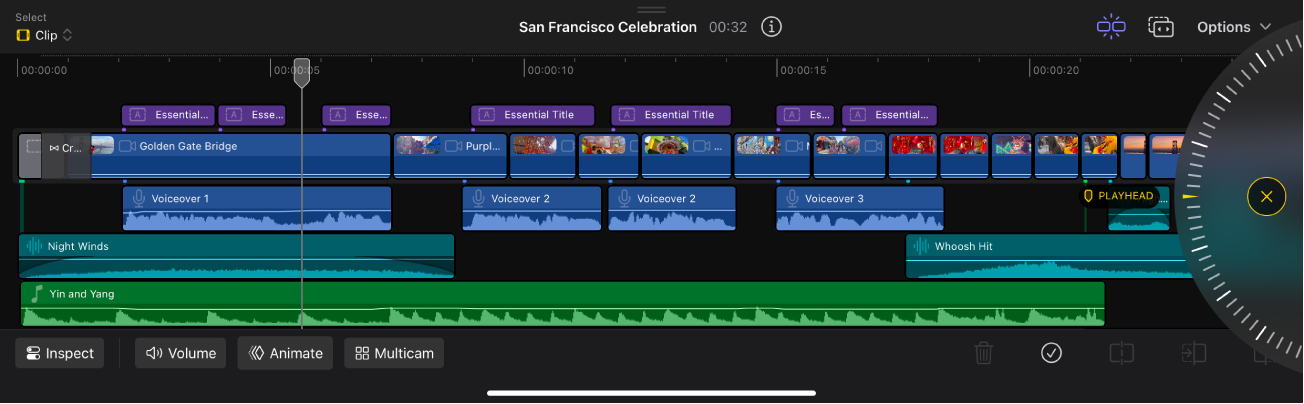The width and height of the screenshot is (1304, 404).
Task: Select the short Es... title clip
Action: (805, 115)
